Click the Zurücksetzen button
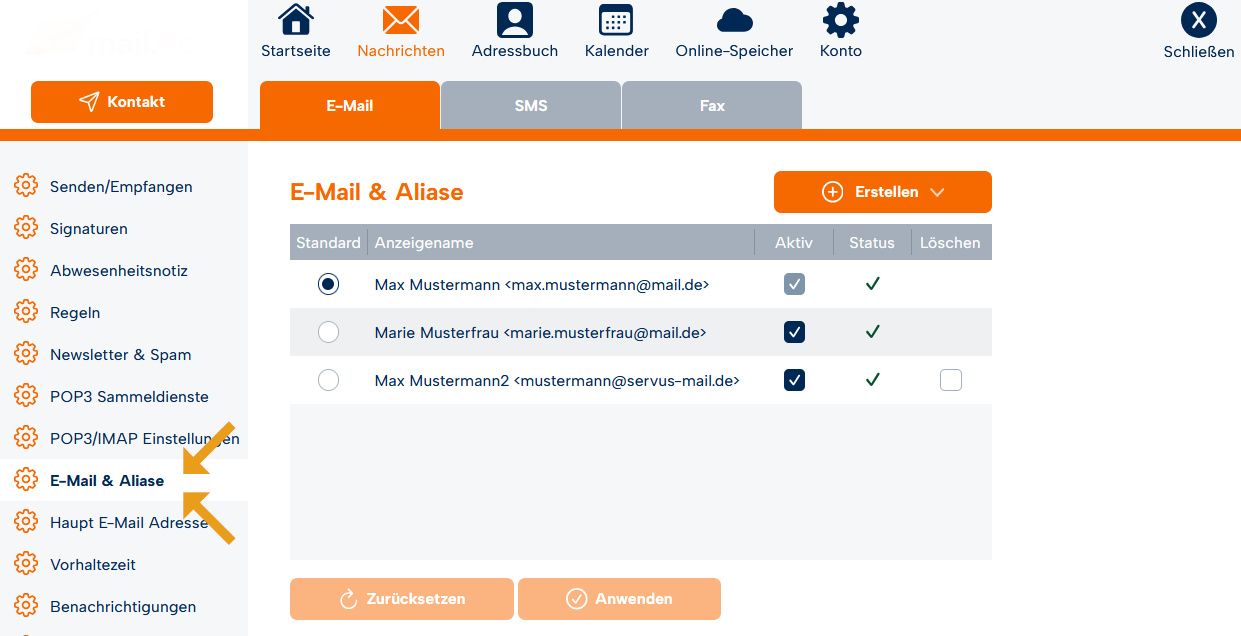This screenshot has width=1241, height=636. pyautogui.click(x=402, y=599)
